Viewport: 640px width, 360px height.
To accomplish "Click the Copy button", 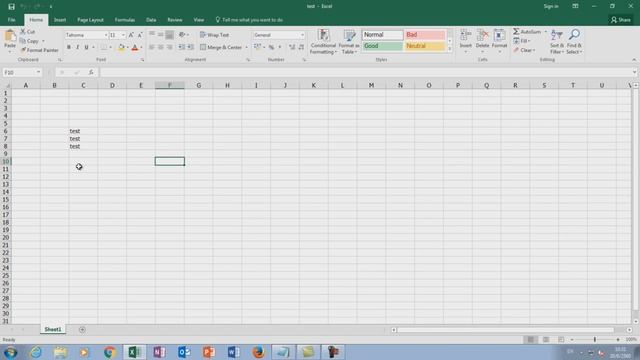I will (29, 41).
